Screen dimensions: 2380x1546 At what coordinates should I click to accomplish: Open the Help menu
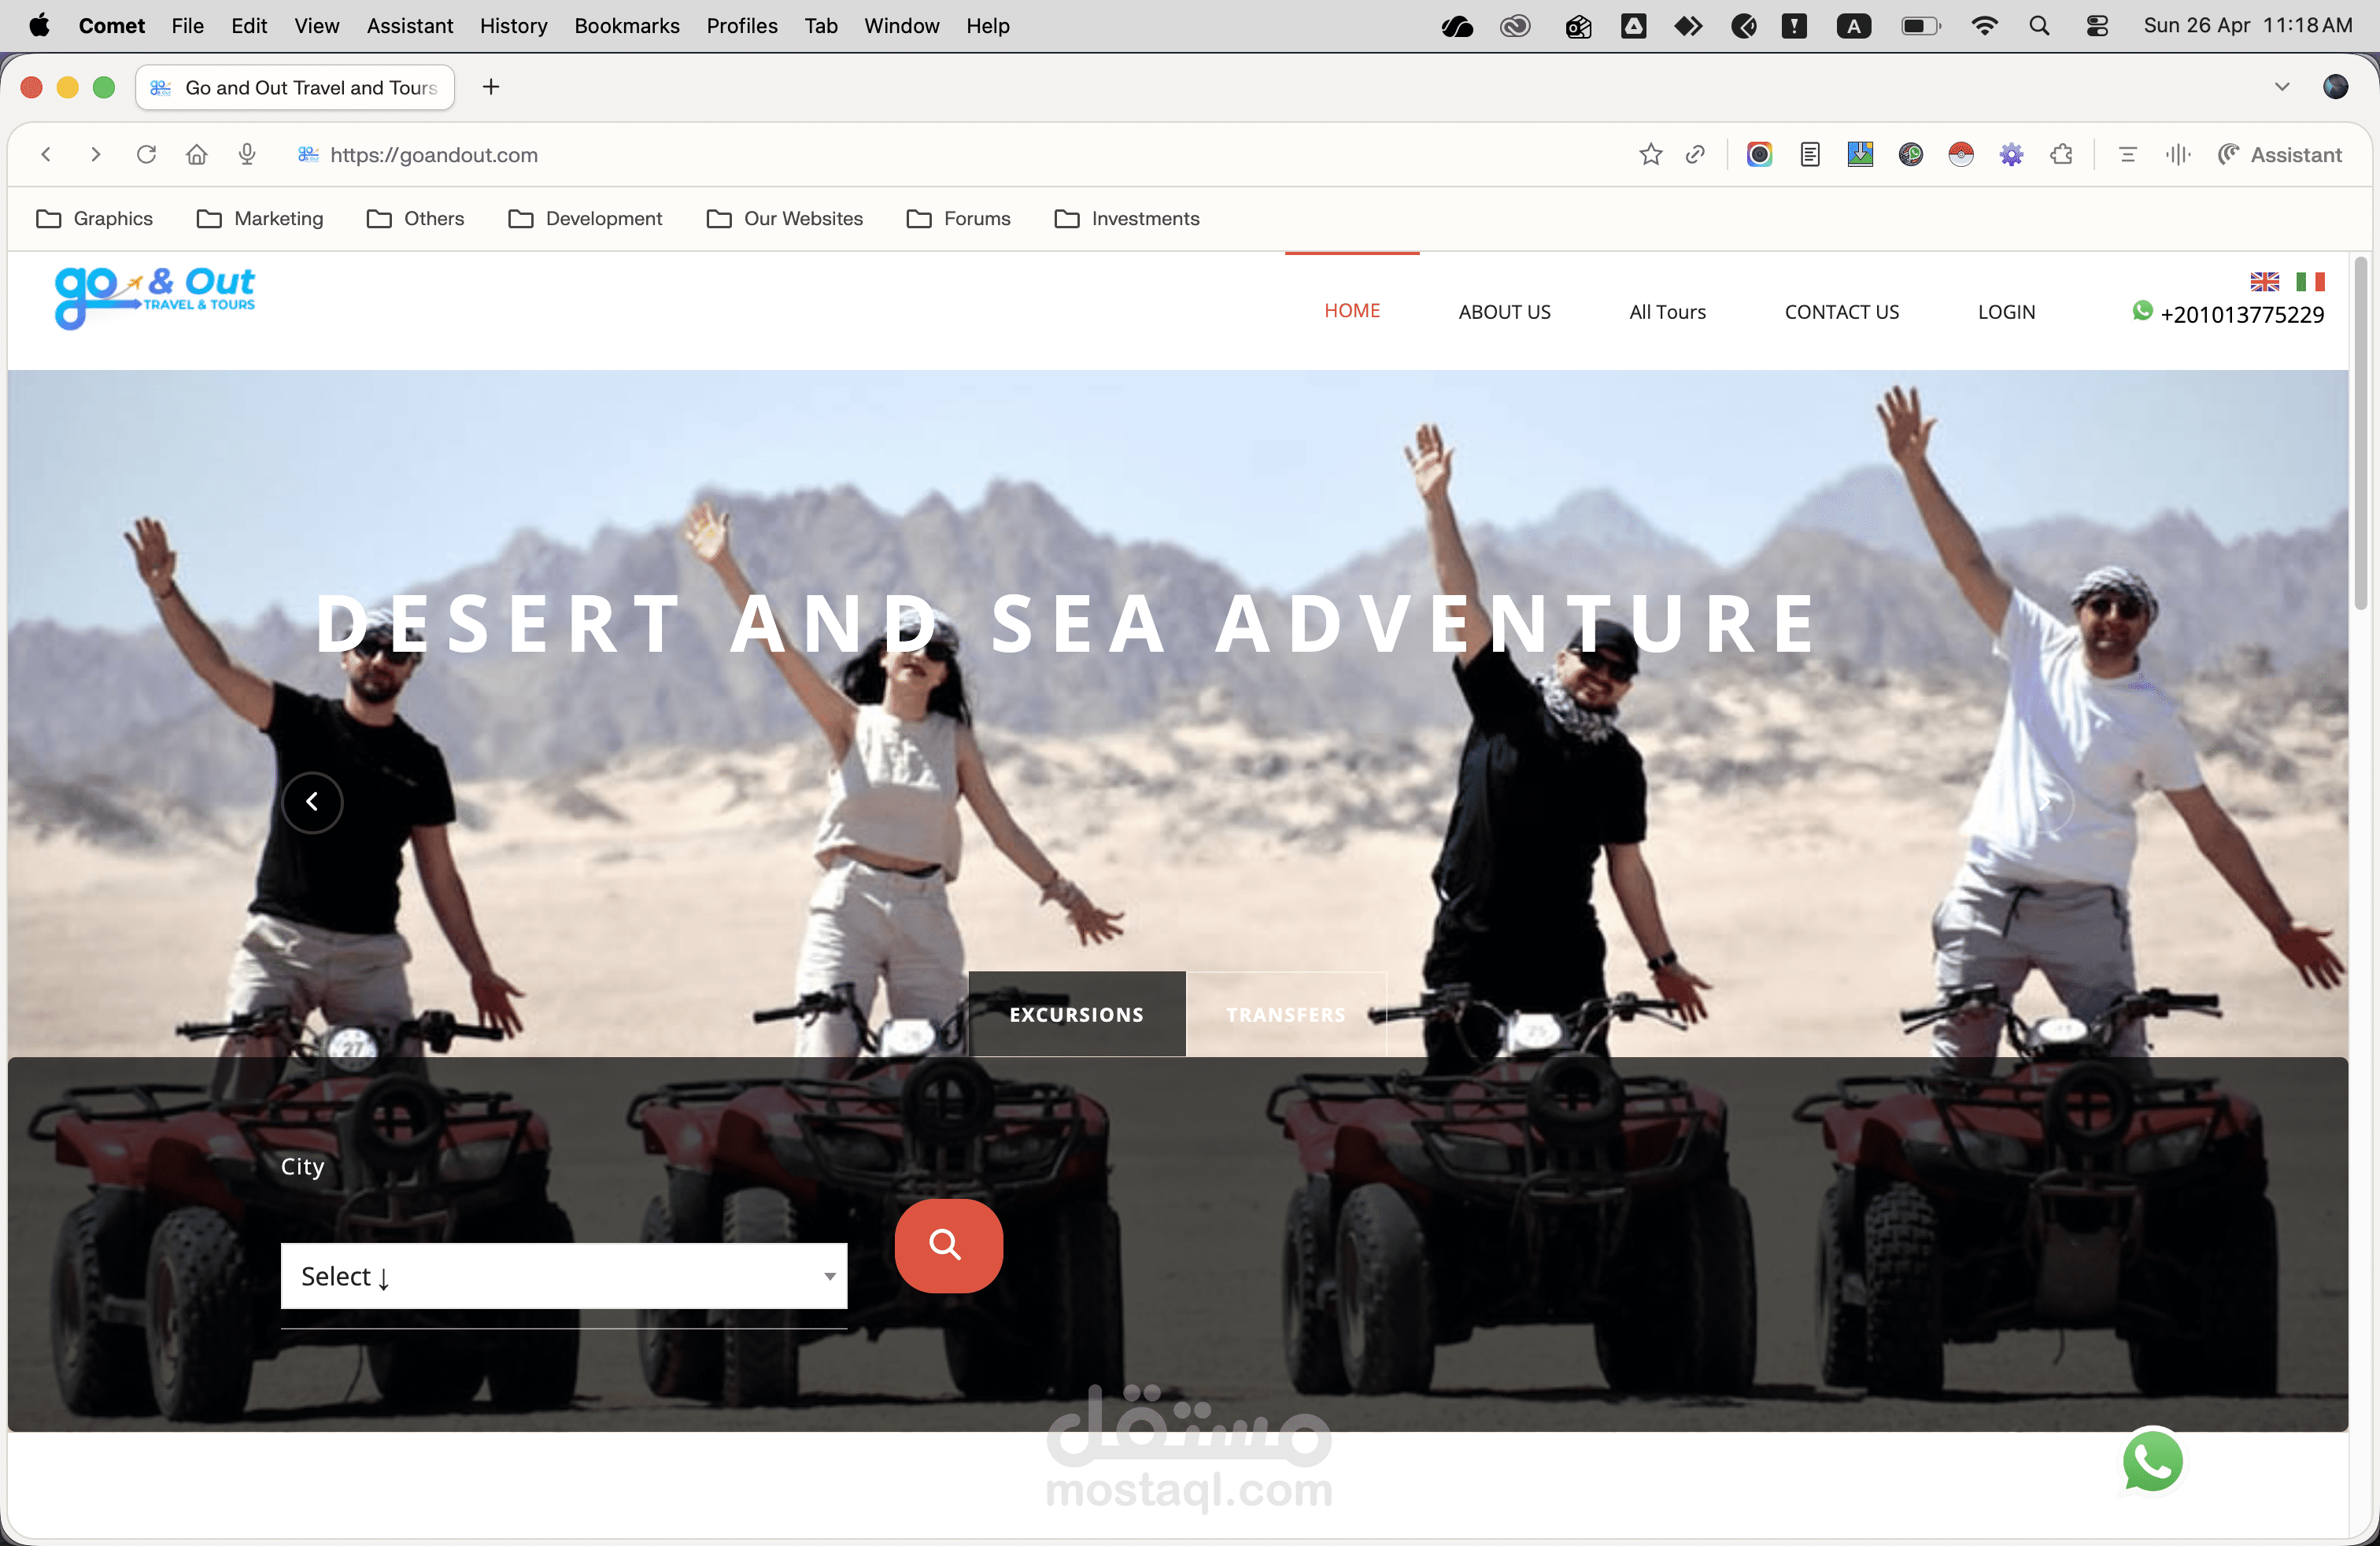[x=987, y=26]
